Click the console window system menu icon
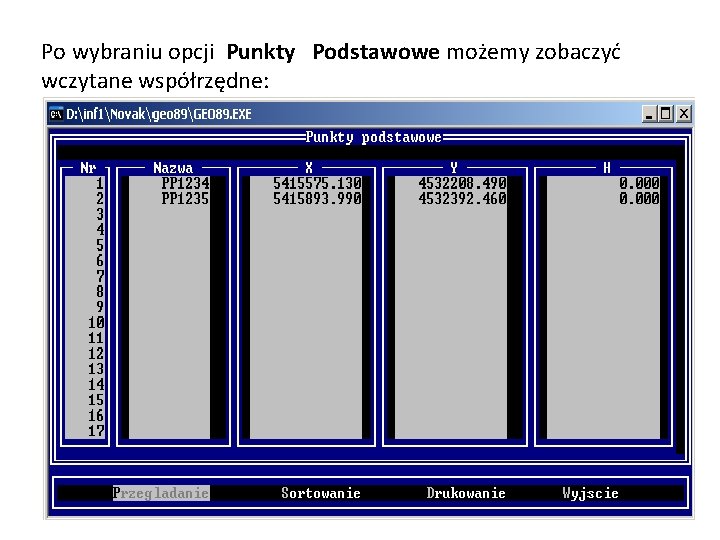 [x=56, y=114]
